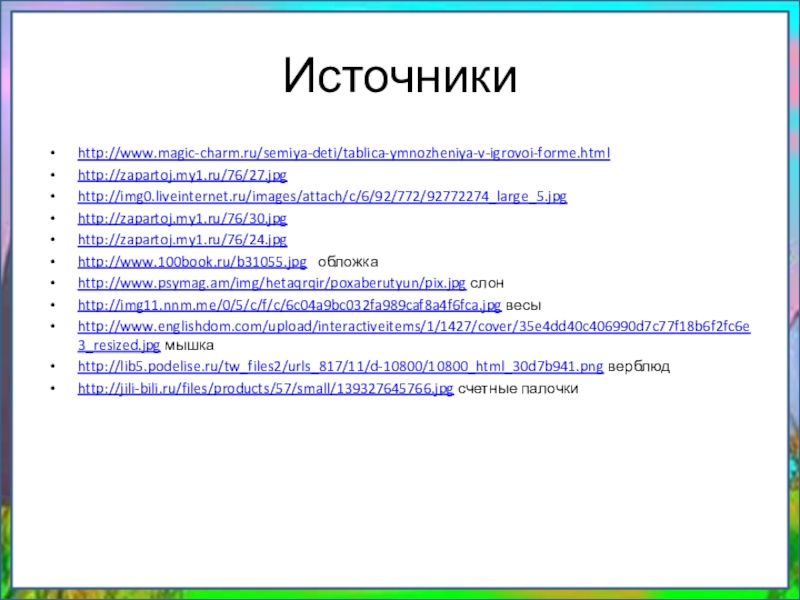Image resolution: width=800 pixels, height=600 pixels.
Task: Open the zapartoj.my1.ru/76/30.jpg link
Action: tap(182, 218)
